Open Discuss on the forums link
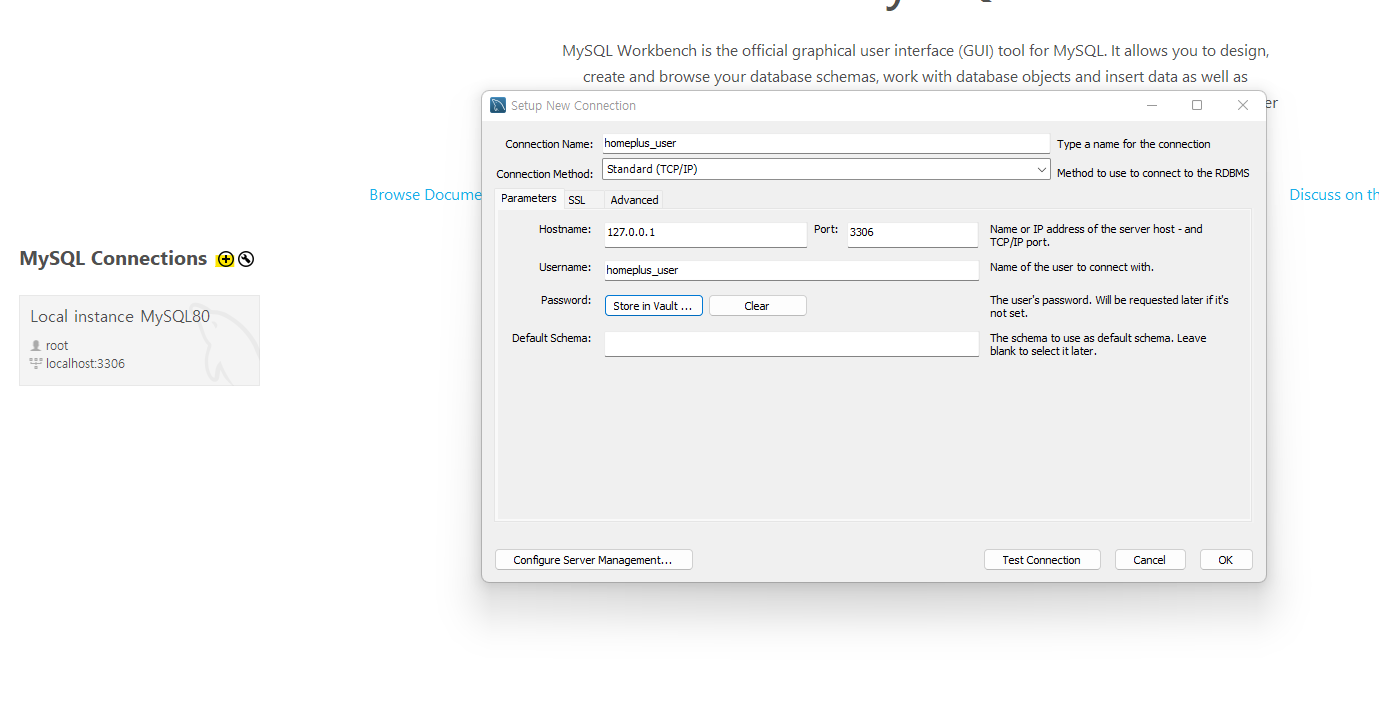Image resolution: width=1379 pixels, height=704 pixels. click(1334, 195)
